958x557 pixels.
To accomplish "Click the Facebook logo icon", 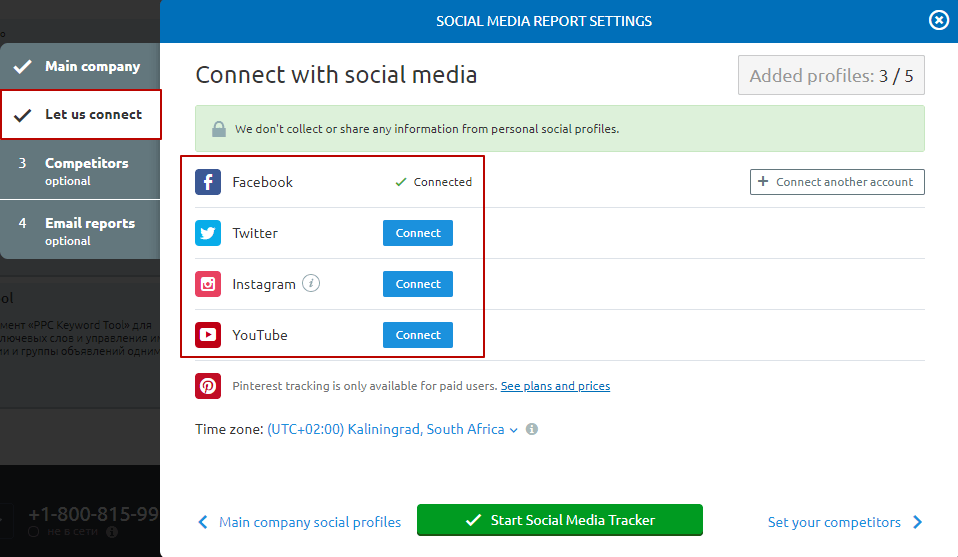I will point(208,182).
